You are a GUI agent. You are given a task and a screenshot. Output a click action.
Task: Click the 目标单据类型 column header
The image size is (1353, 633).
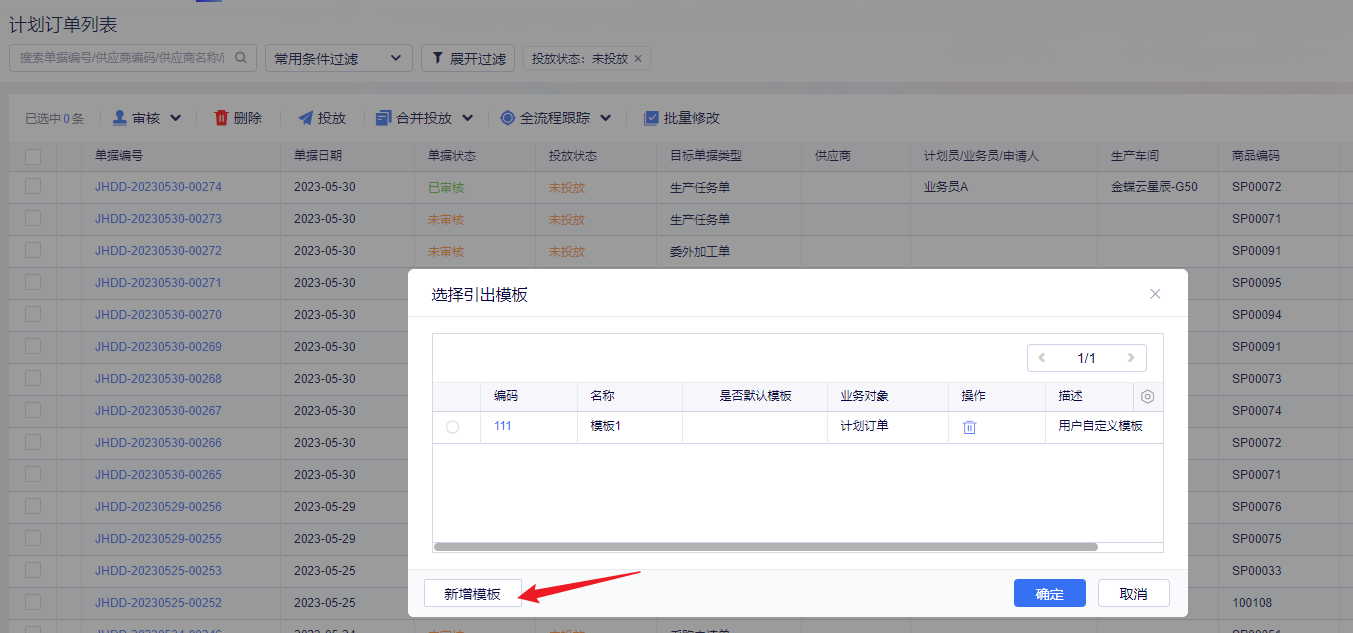click(706, 156)
